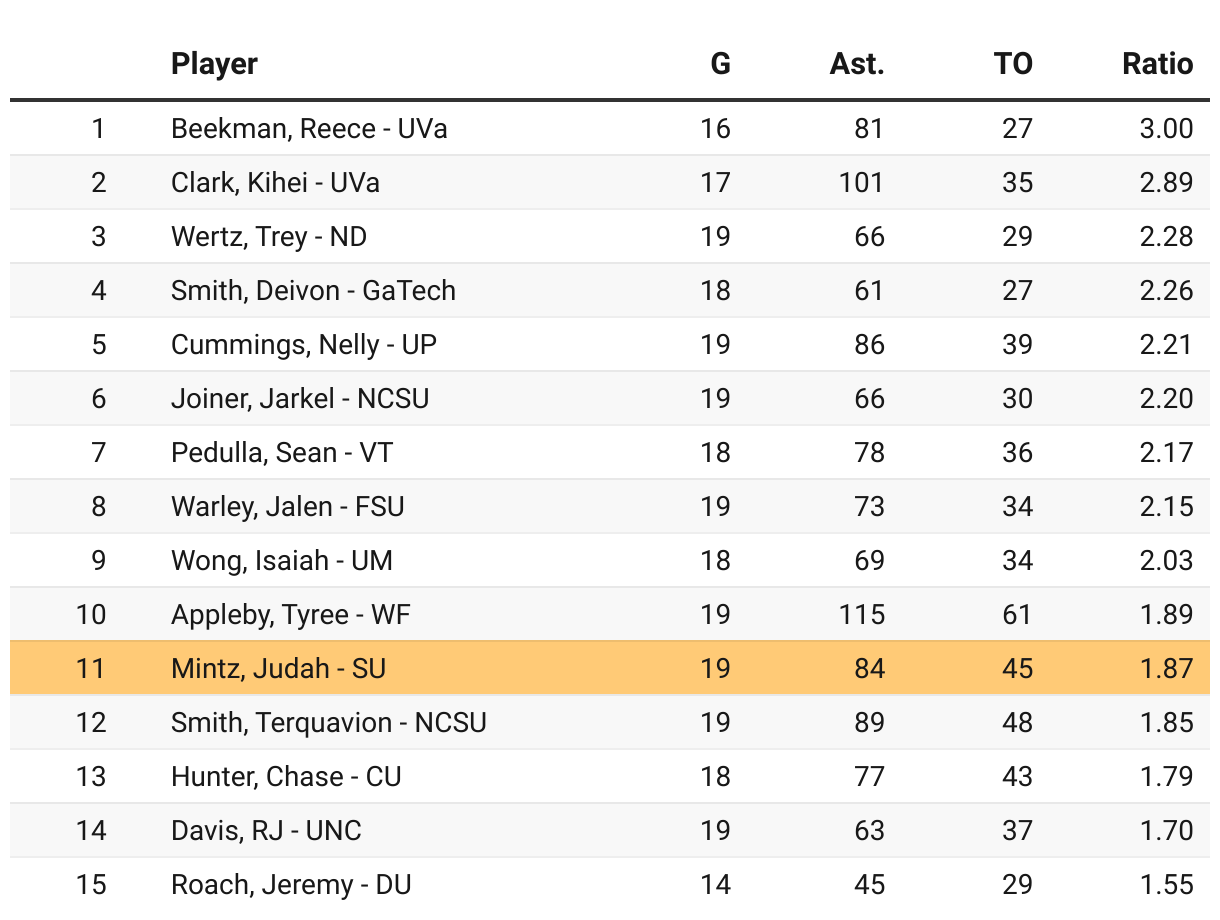Select Hunter, Chase - CU entry

286,777
